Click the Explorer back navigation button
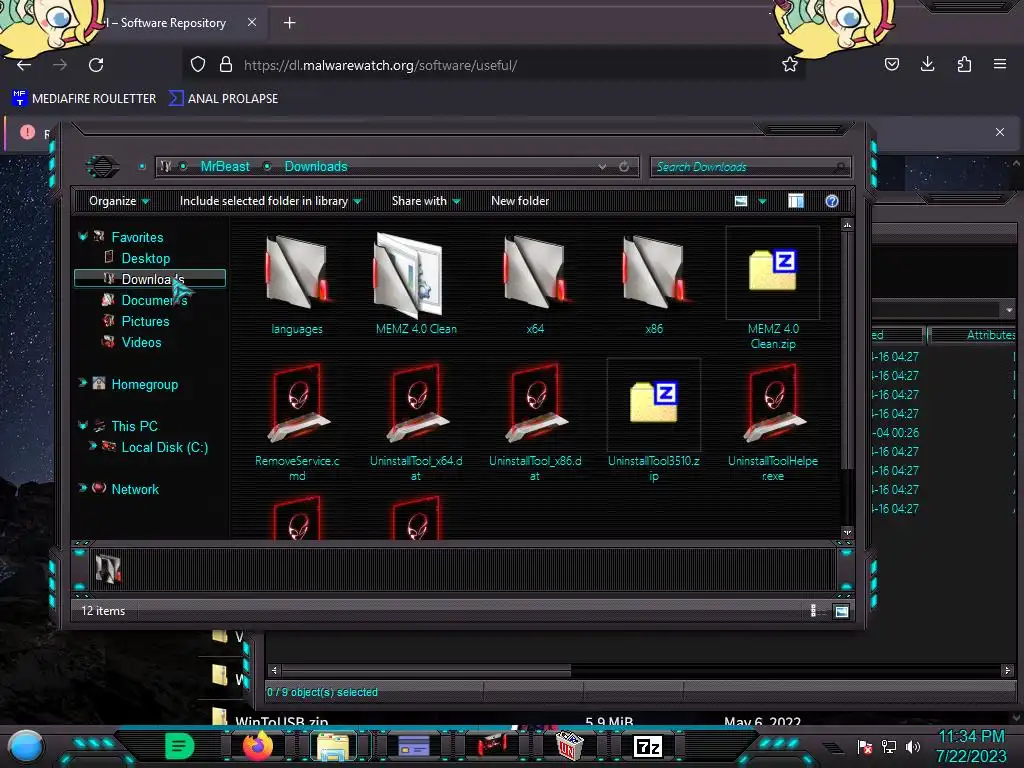The image size is (1024, 768). (103, 167)
